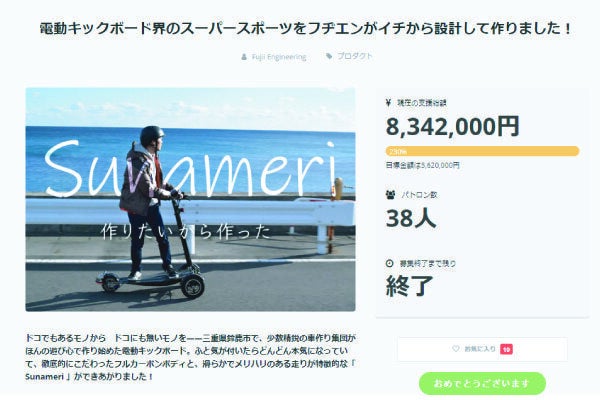Open the Sunameri scooter main image

(190, 199)
